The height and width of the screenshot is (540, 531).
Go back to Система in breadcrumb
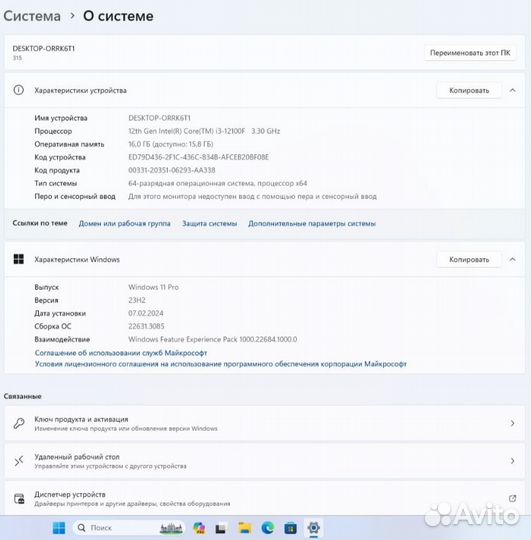(32, 16)
